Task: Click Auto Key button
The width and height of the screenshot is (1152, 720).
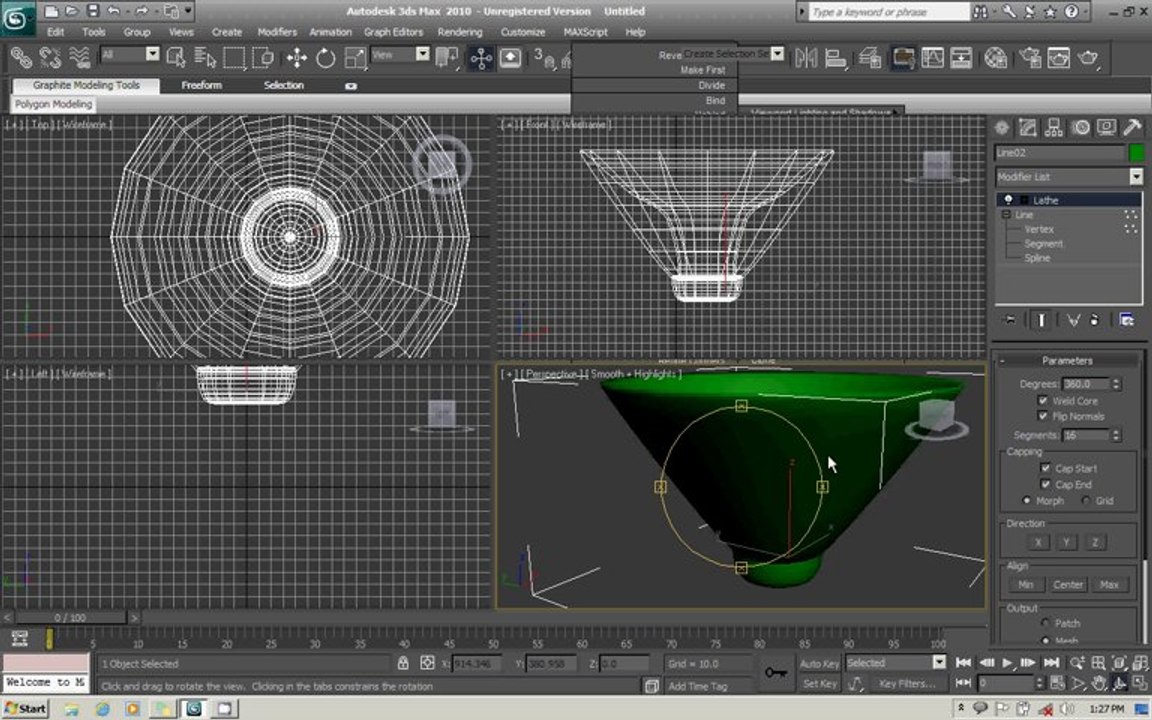Action: (818, 663)
